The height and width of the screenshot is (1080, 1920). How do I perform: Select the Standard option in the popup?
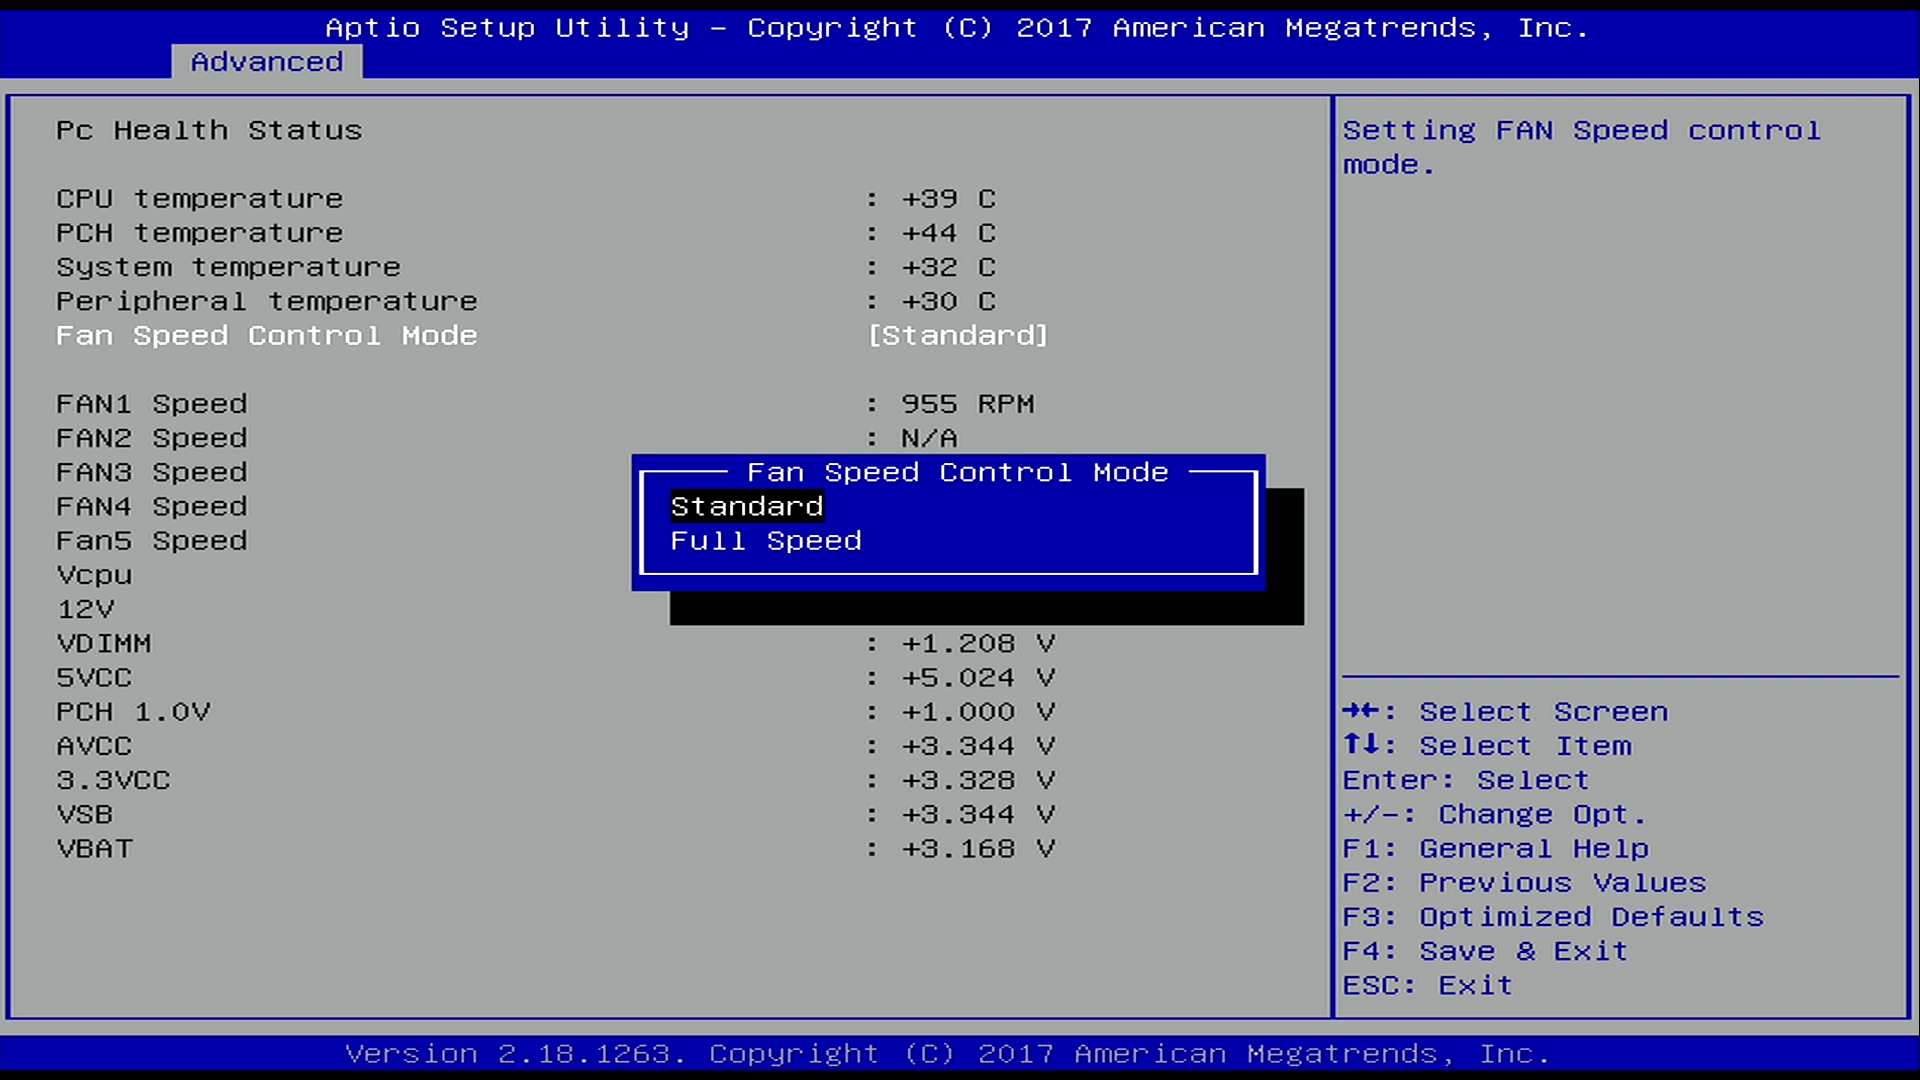pos(746,507)
